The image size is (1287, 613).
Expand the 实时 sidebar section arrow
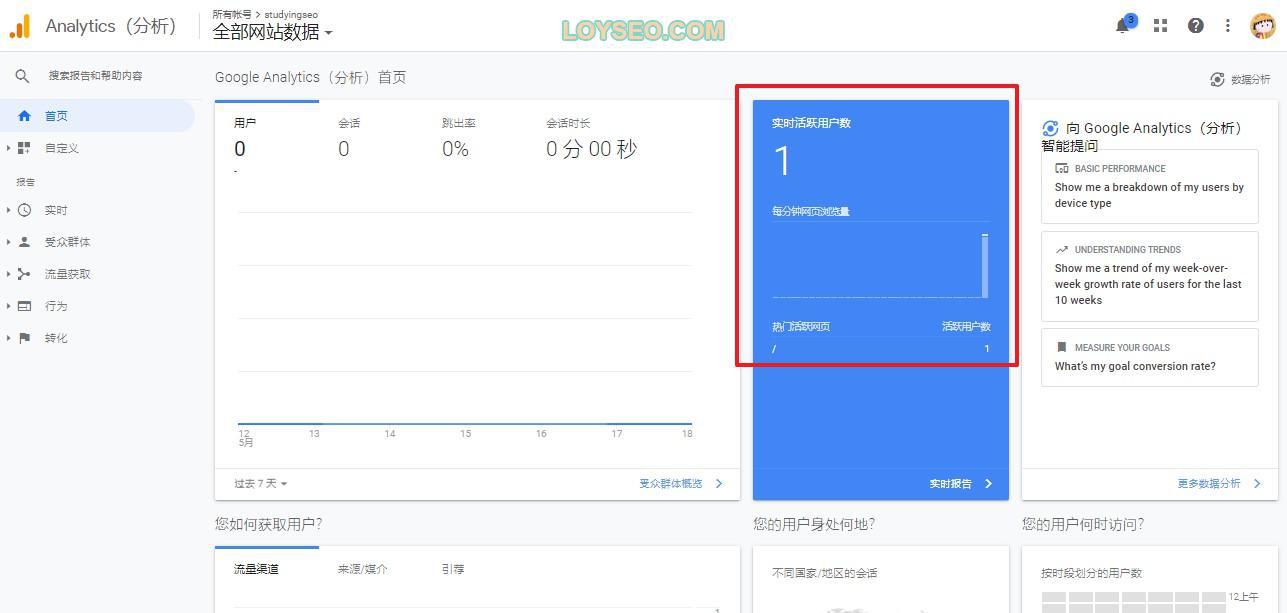(x=8, y=210)
